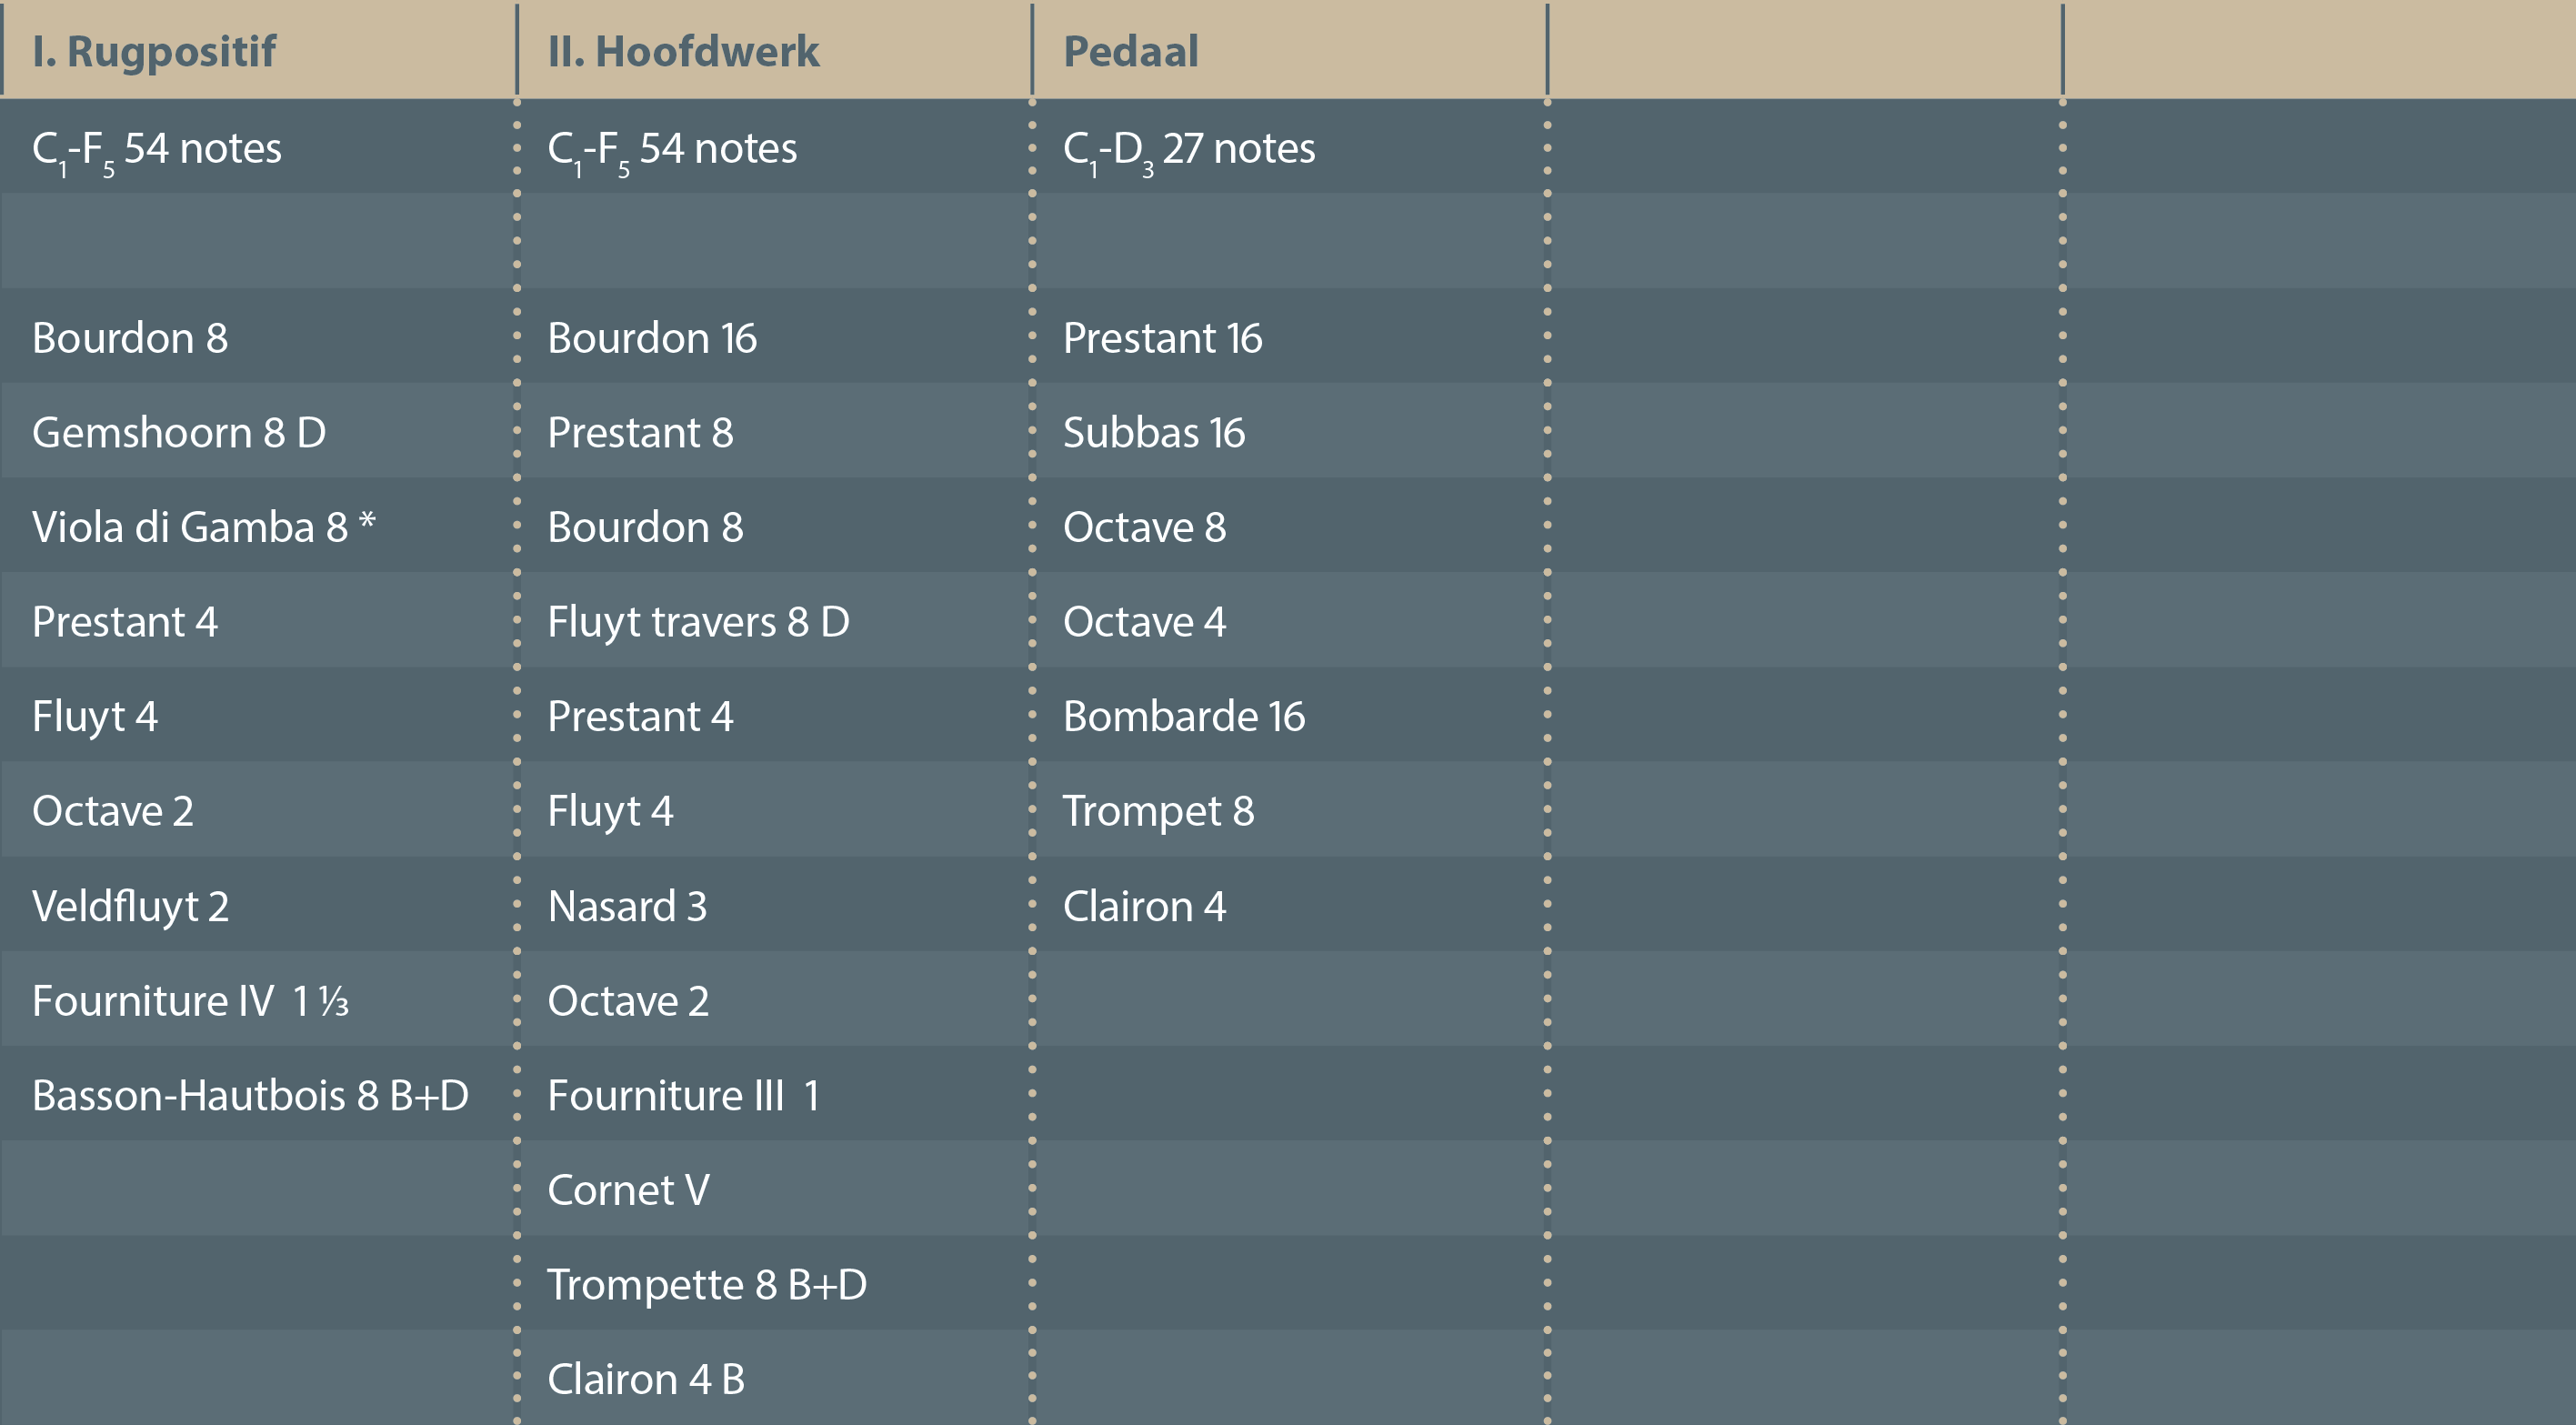Select the Basson-Hautbois 8 B+D stop
The height and width of the screenshot is (1425, 2576).
[250, 1095]
